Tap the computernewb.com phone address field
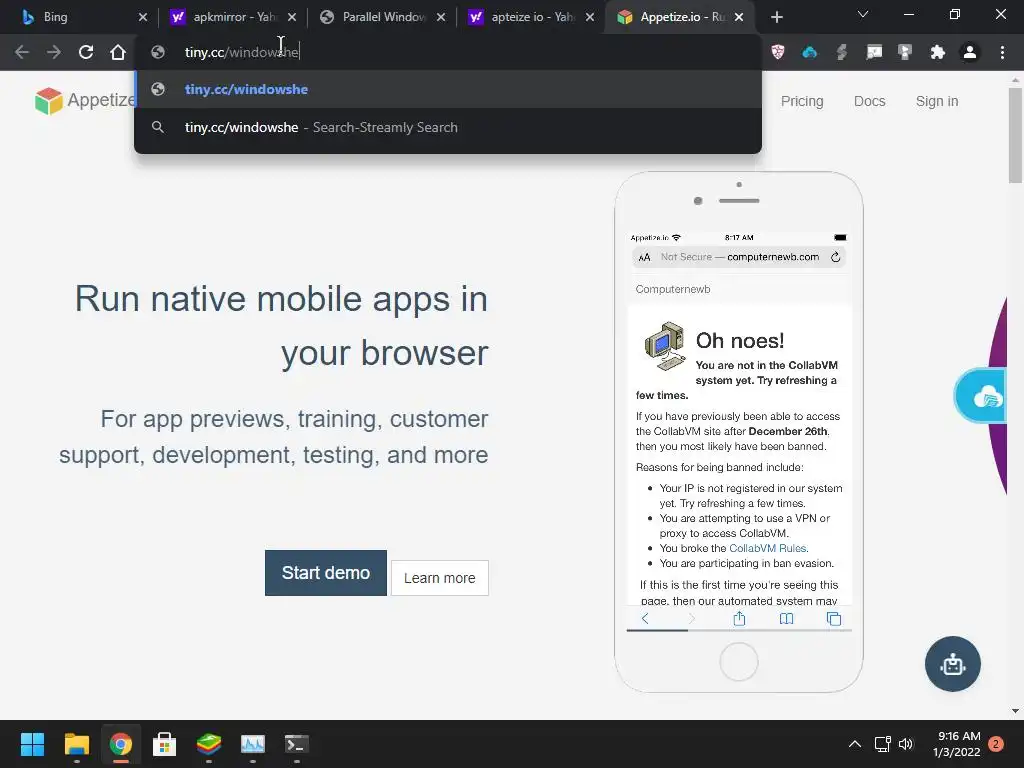 (739, 257)
